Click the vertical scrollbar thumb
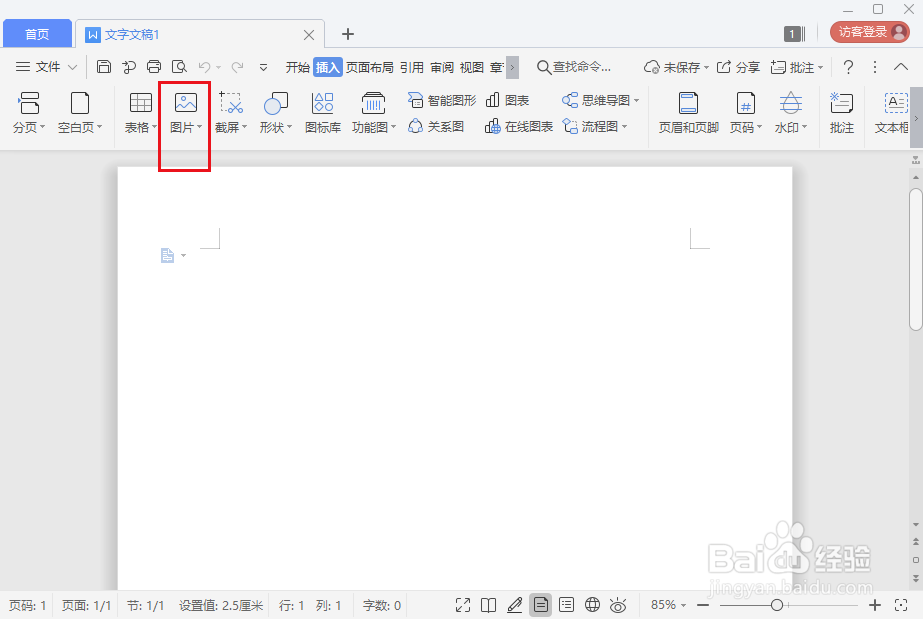Viewport: 923px width, 619px height. pos(915,259)
